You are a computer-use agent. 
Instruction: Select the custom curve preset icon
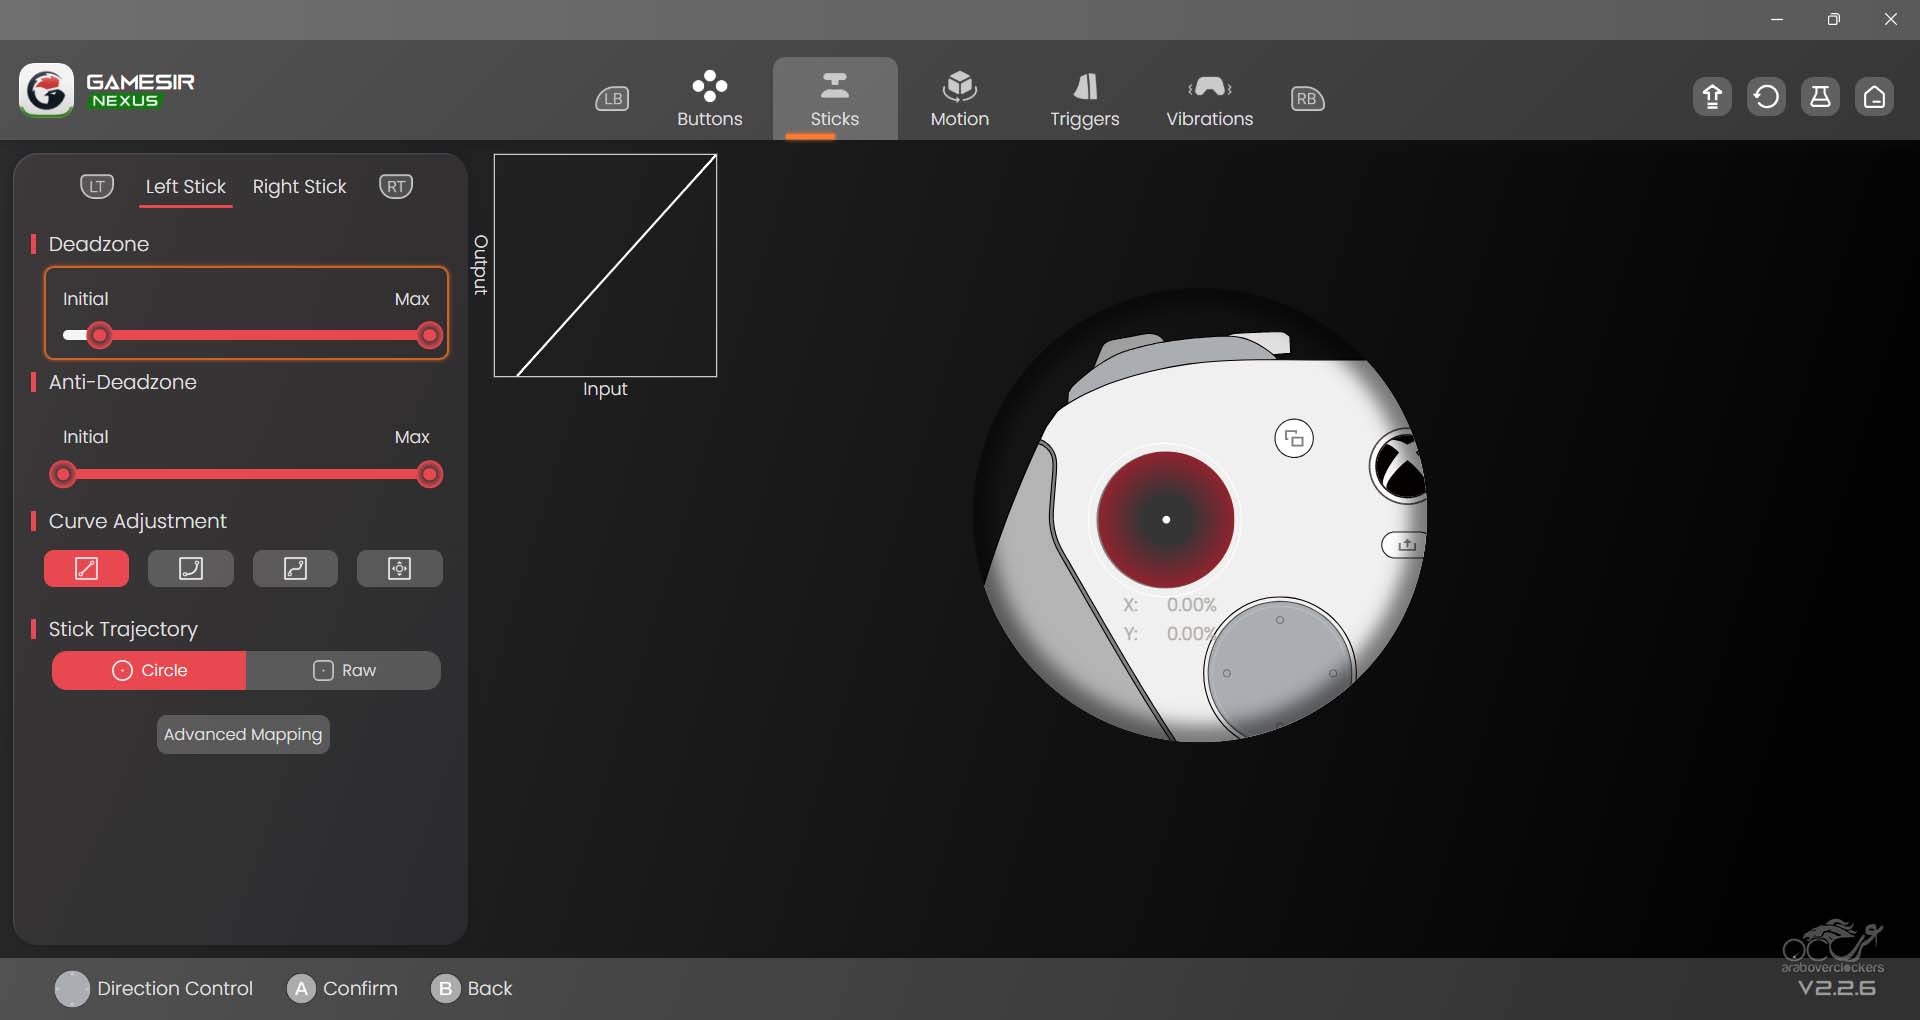coord(399,569)
